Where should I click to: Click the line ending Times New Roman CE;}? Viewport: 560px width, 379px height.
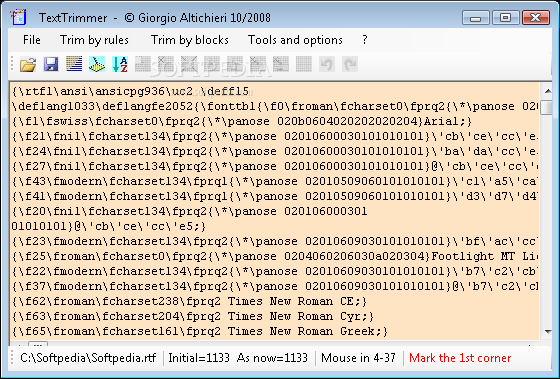189,301
